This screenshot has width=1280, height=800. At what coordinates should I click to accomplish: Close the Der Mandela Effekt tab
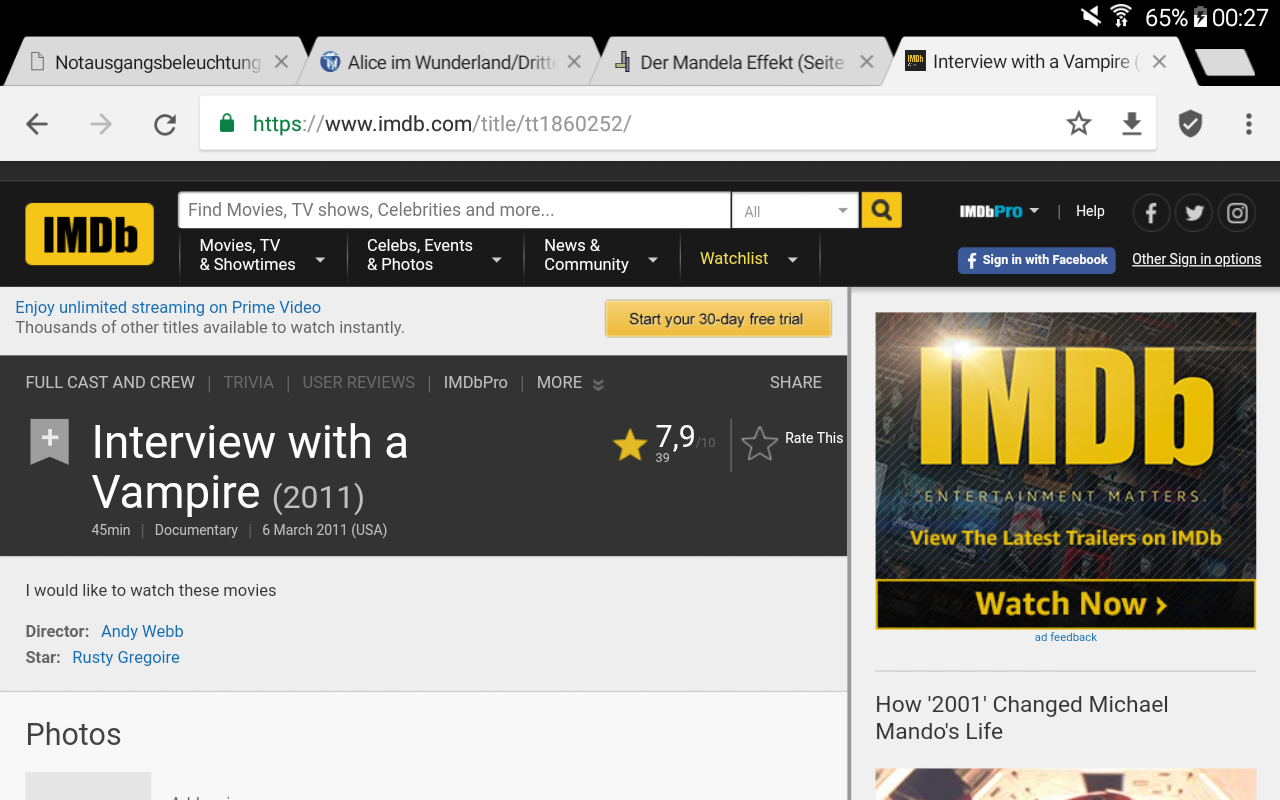tap(867, 62)
